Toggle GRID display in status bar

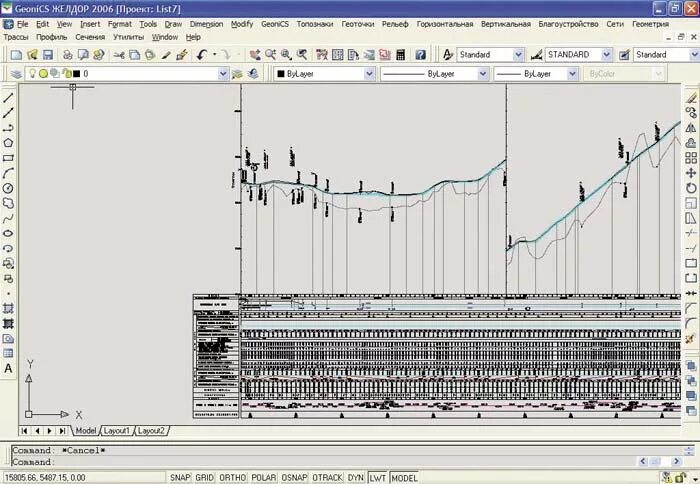pyautogui.click(x=204, y=477)
